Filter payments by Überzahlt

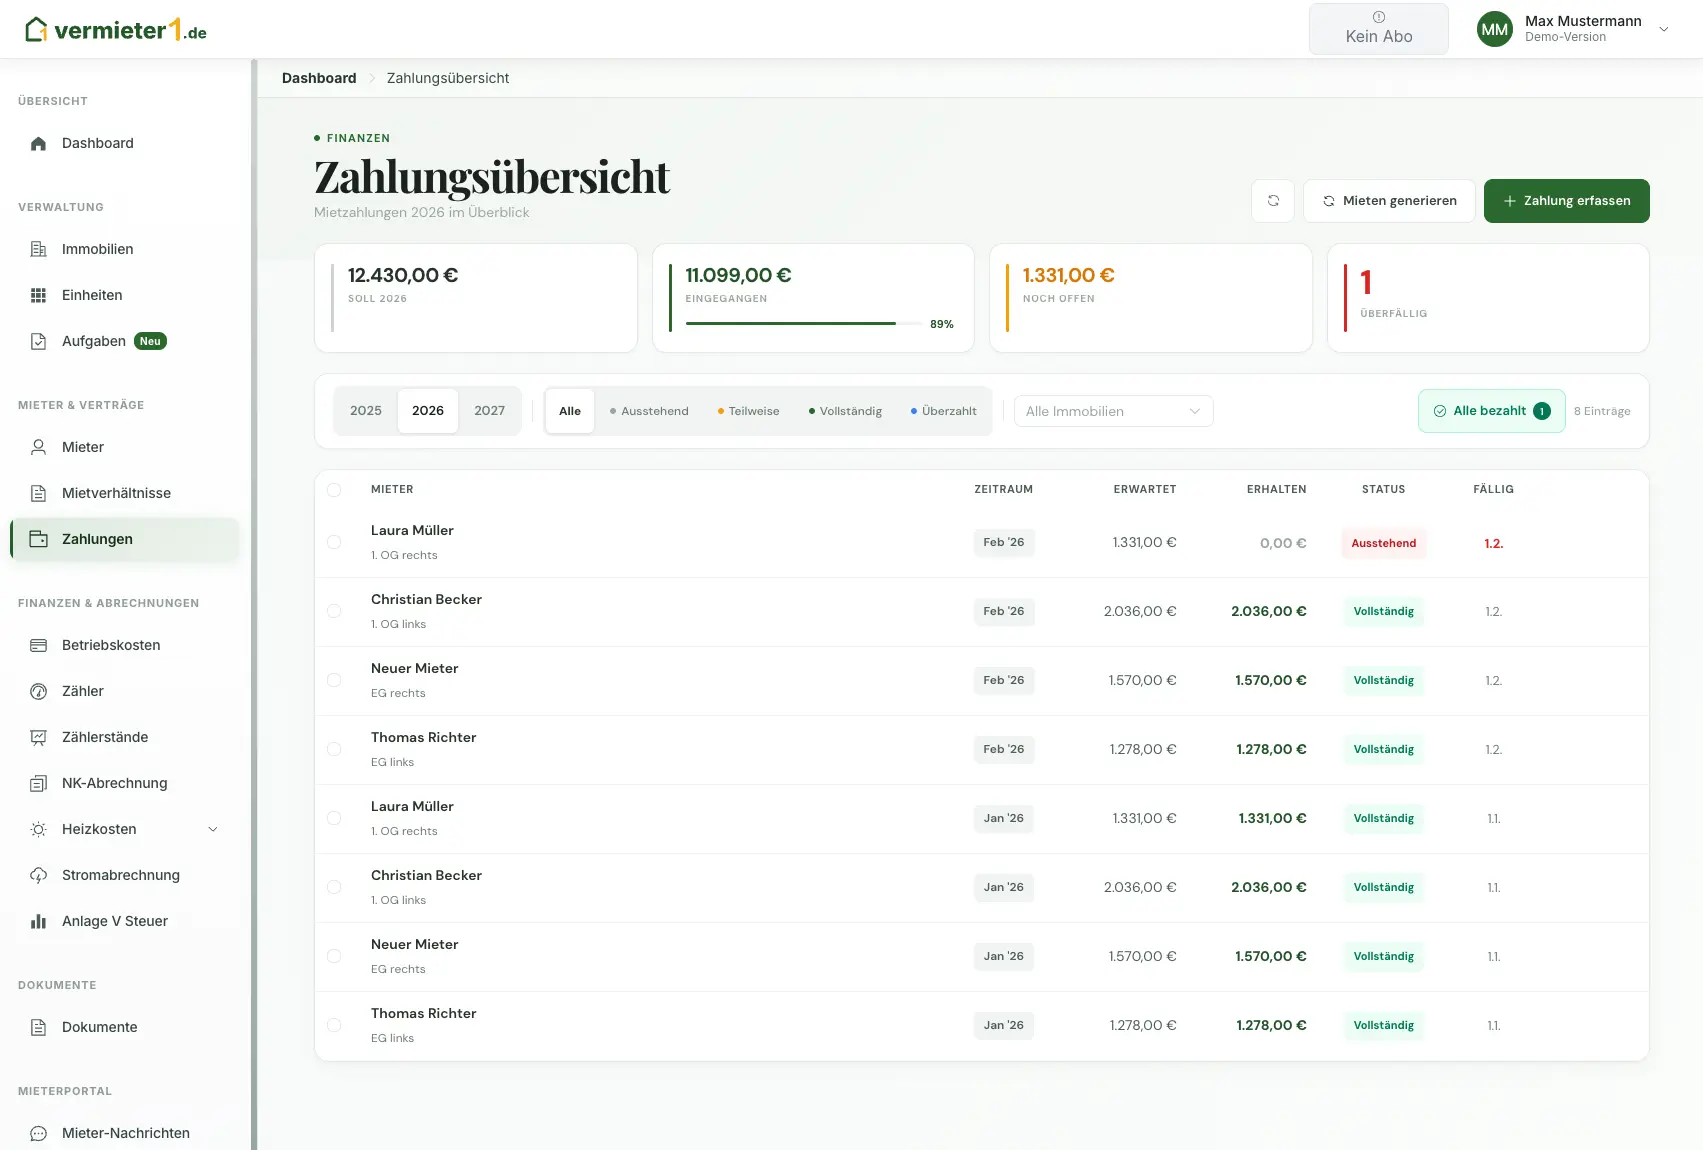pos(943,411)
